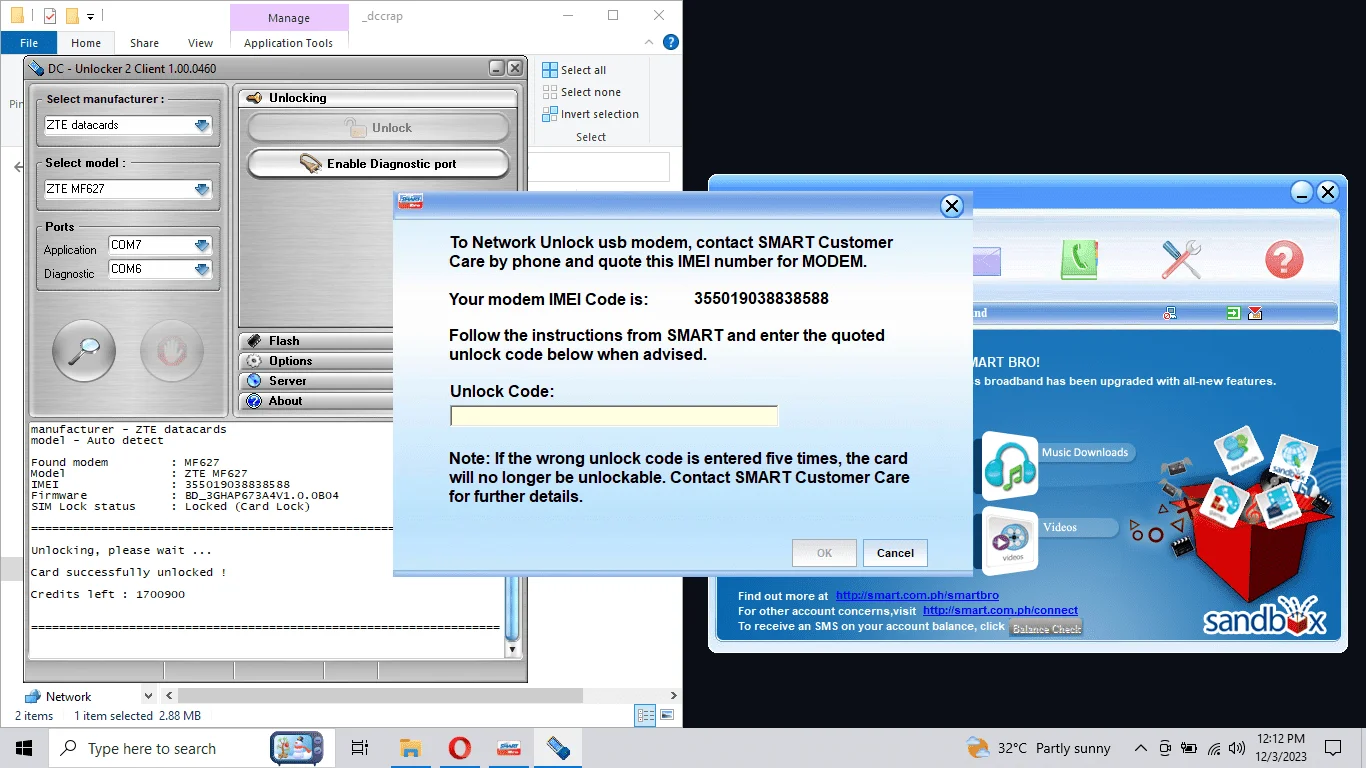The height and width of the screenshot is (768, 1366).
Task: Click the red envelope message status icon
Action: (1255, 313)
